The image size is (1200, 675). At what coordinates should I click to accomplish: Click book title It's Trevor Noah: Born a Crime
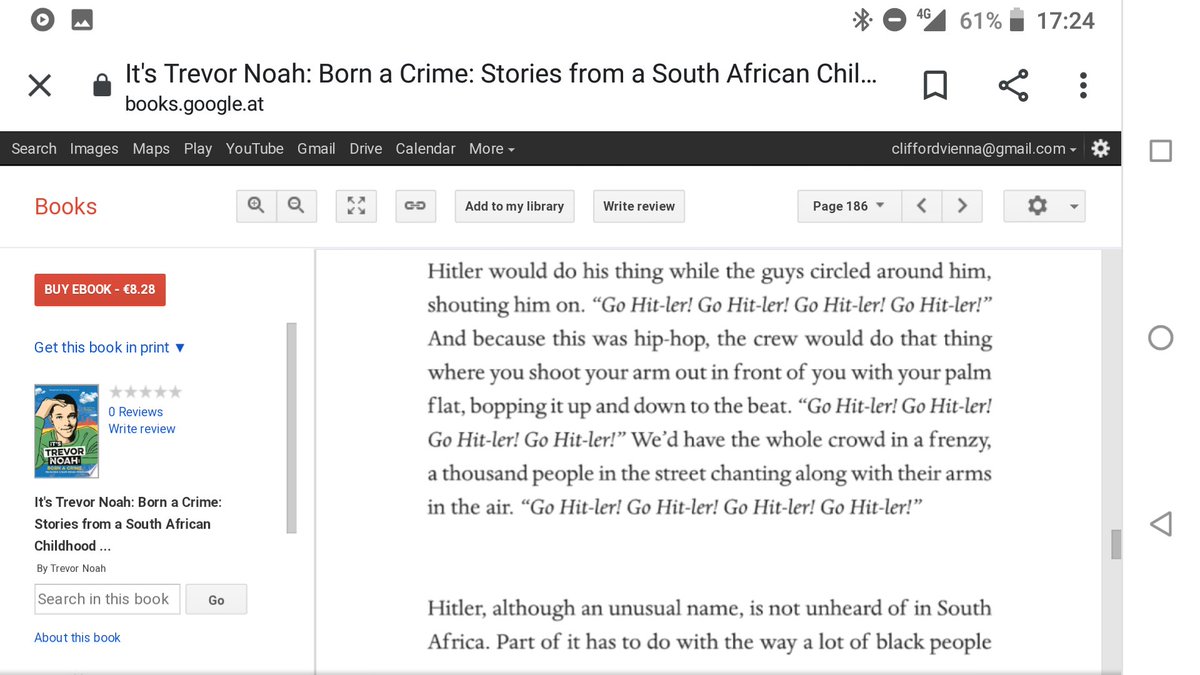coord(128,524)
